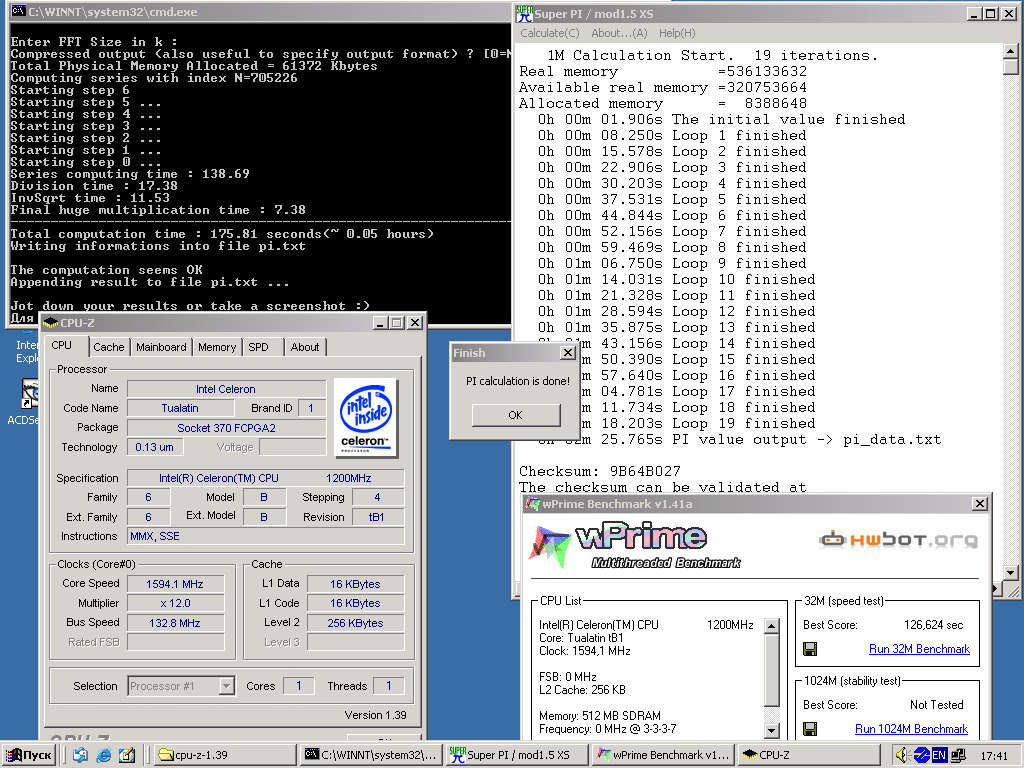Click the Level 2 cache 256 KBytes
Image resolution: width=1024 pixels, height=768 pixels.
coord(355,623)
